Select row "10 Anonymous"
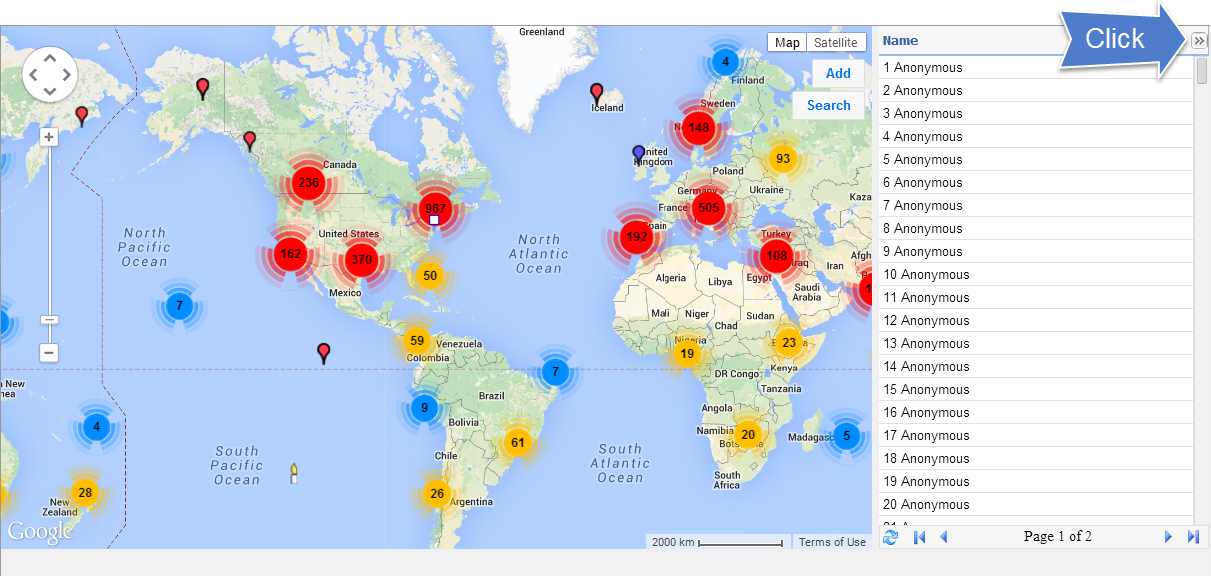This screenshot has width=1211, height=576. click(1036, 275)
